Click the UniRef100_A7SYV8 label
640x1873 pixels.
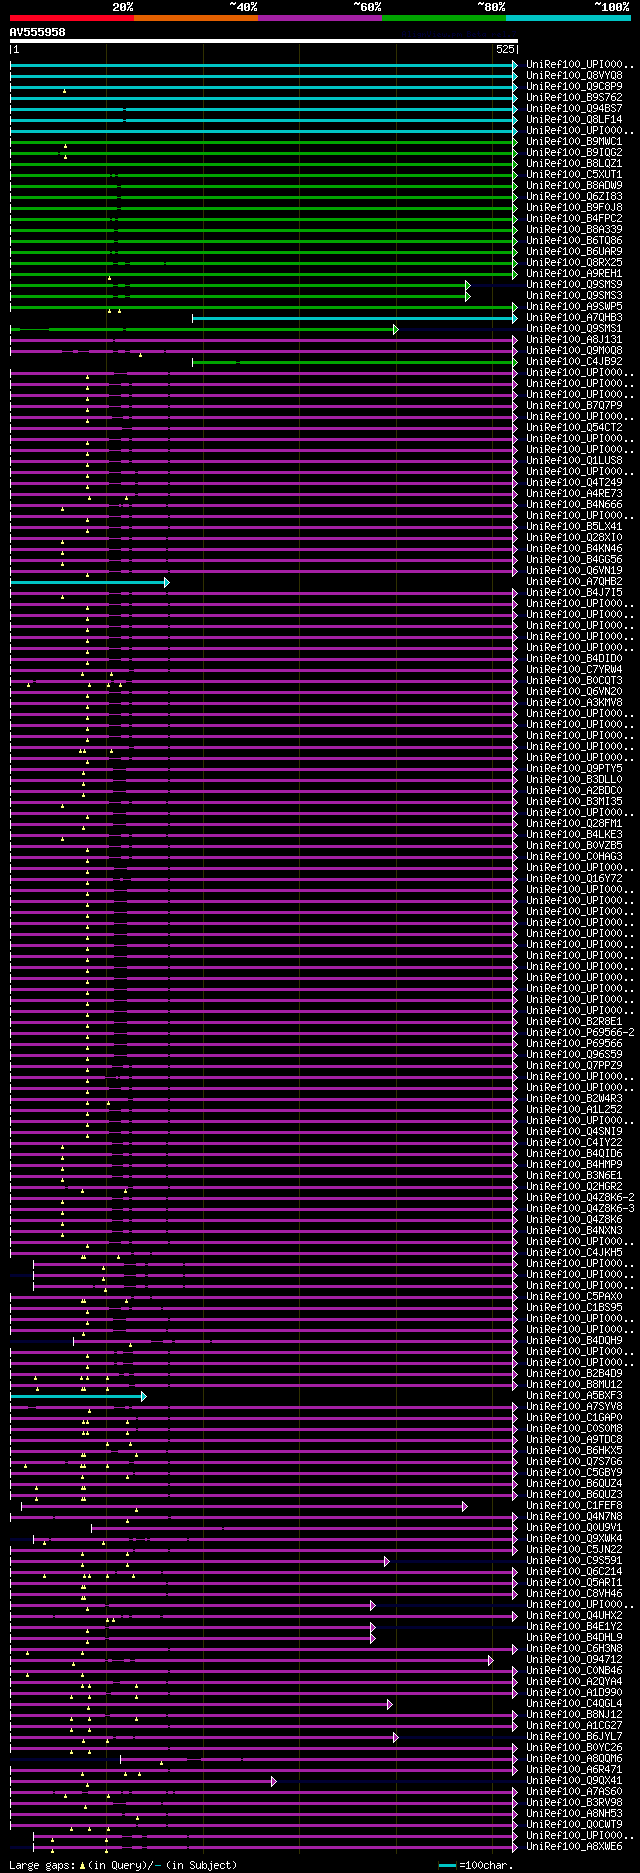574,1406
